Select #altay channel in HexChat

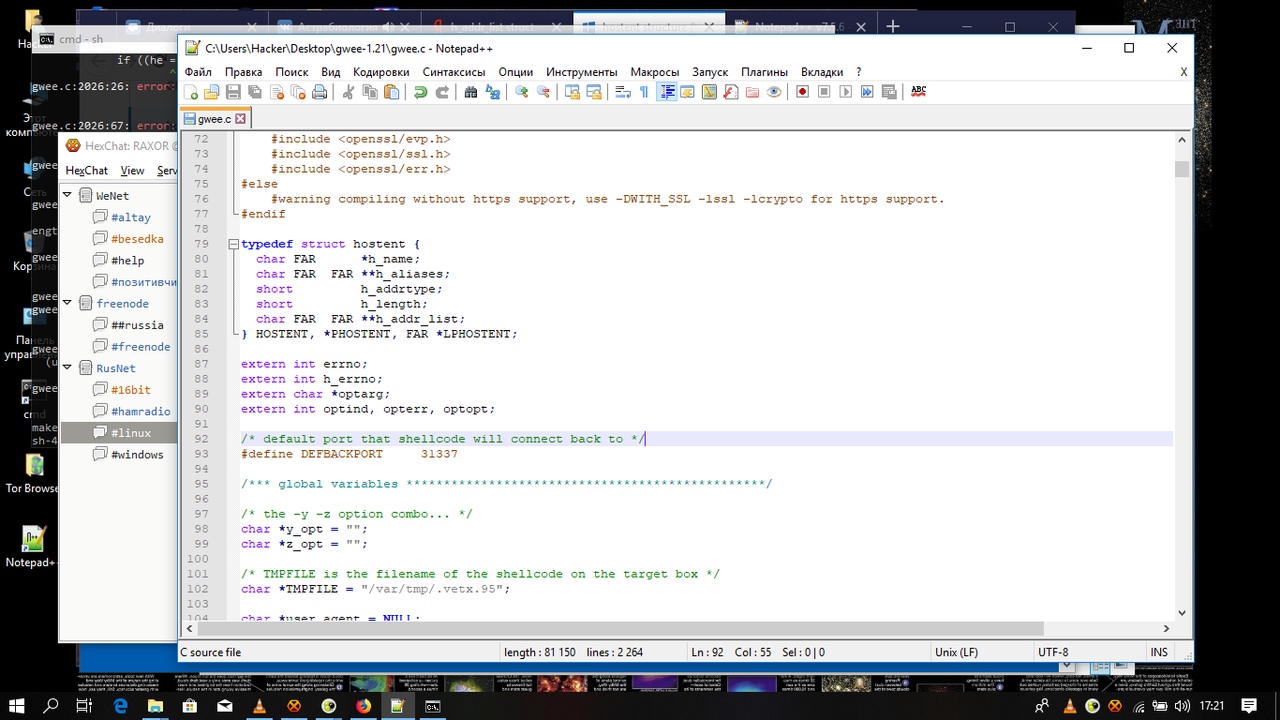click(130, 217)
